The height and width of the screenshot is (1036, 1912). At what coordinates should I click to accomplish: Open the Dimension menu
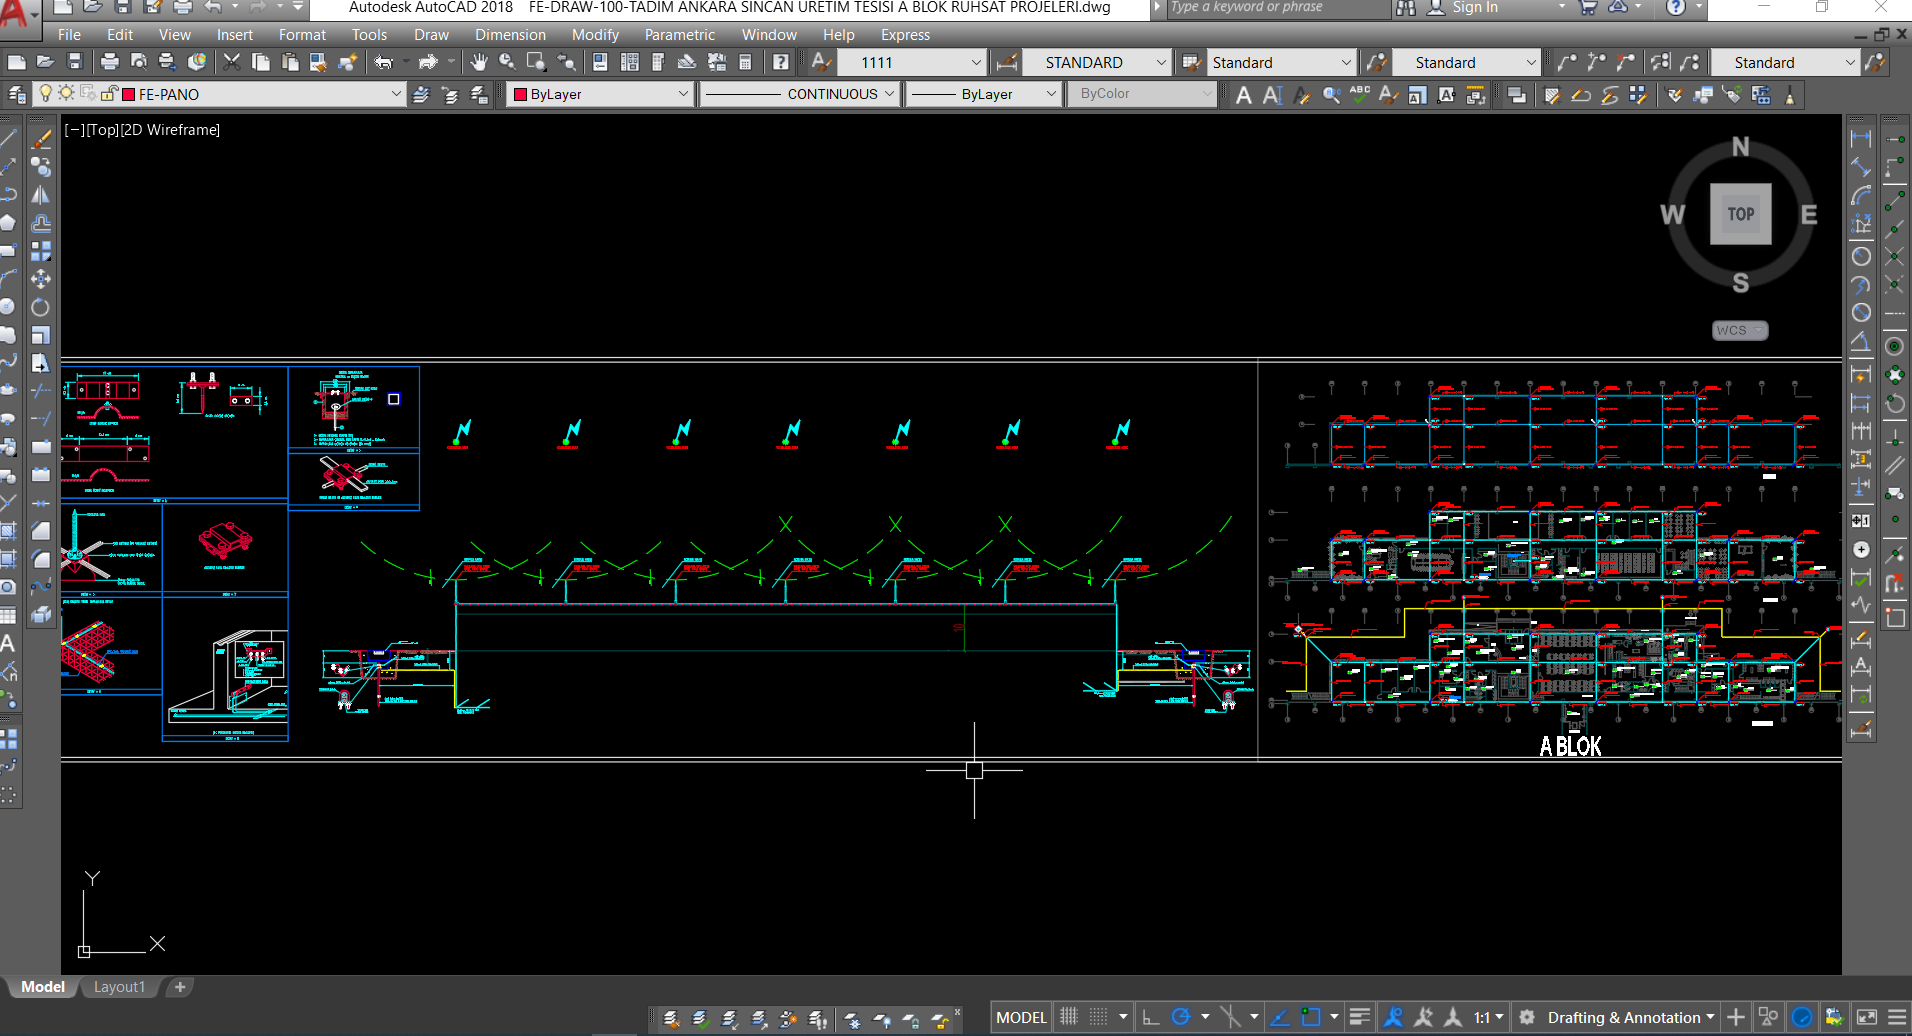(510, 35)
